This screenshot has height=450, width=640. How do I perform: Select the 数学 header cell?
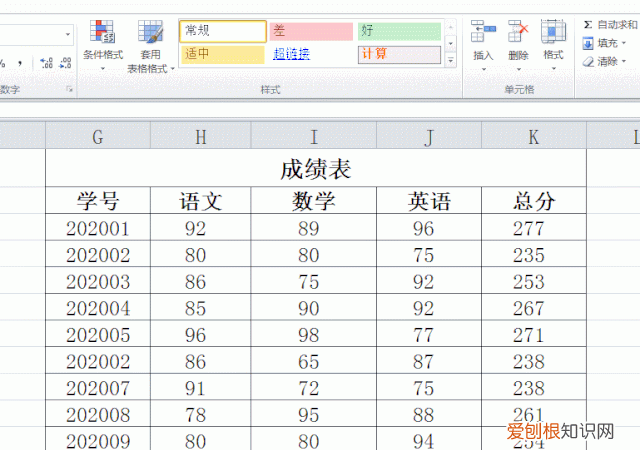313,200
